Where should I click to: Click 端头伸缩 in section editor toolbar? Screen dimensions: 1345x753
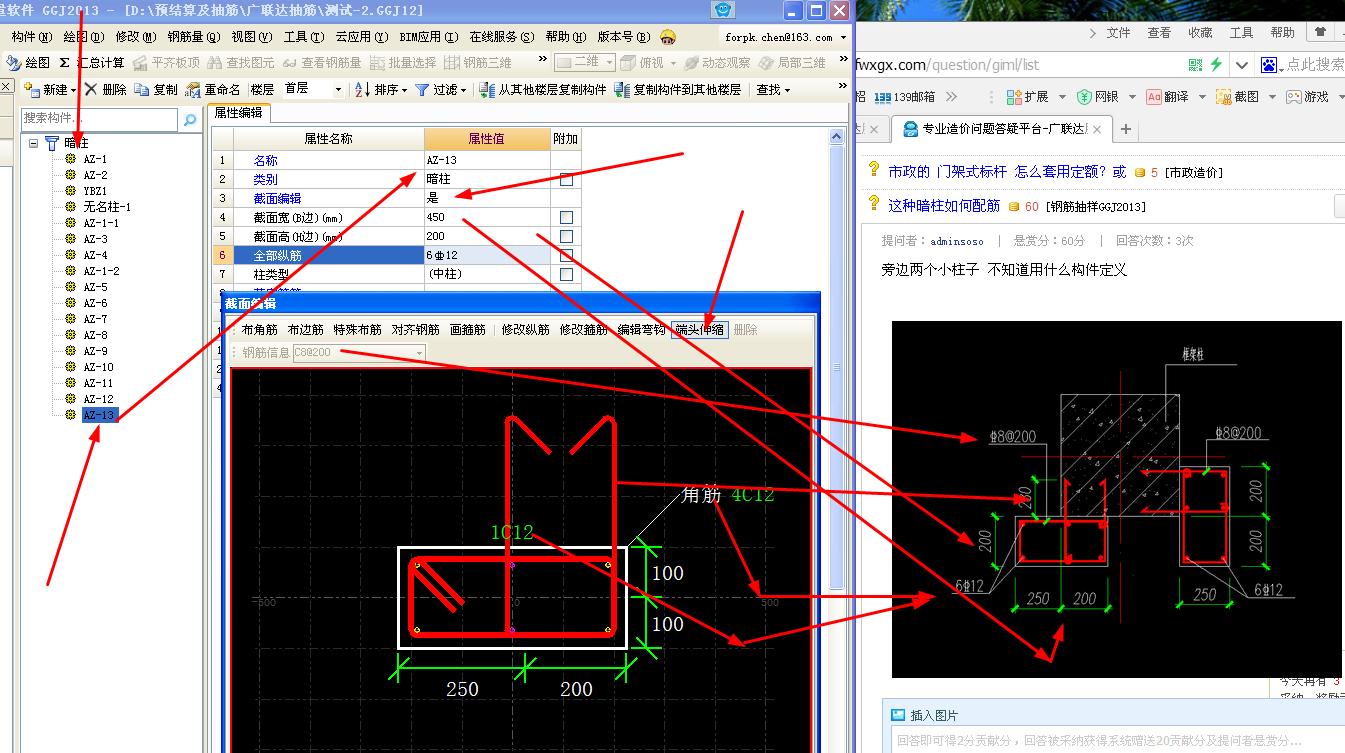700,329
